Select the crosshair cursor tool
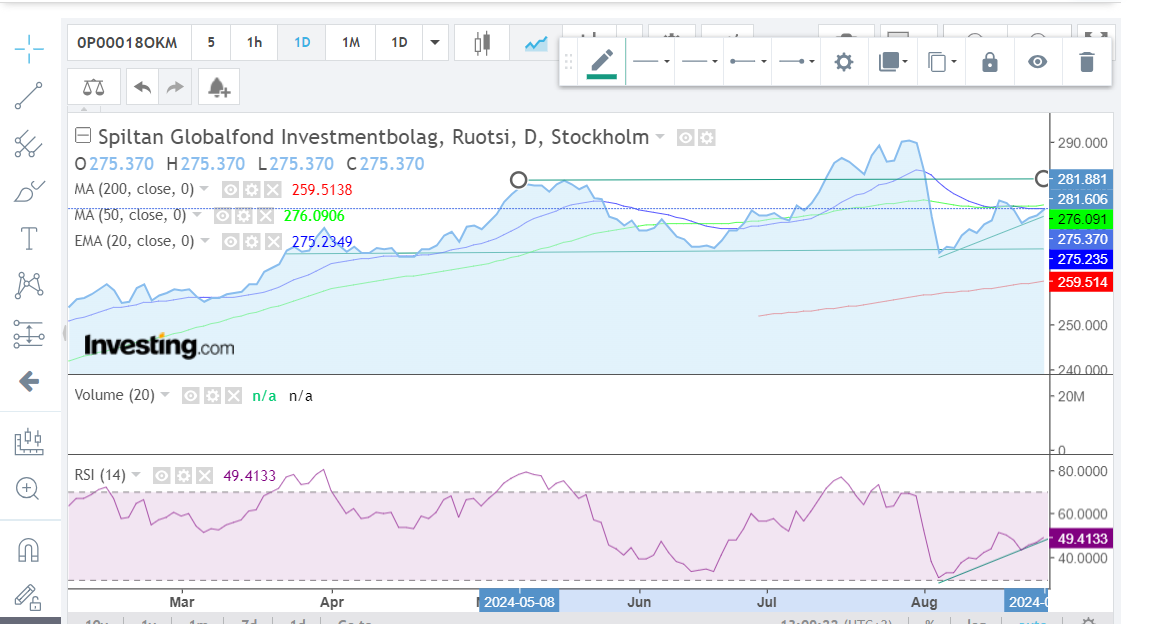The image size is (1162, 624). [x=29, y=47]
